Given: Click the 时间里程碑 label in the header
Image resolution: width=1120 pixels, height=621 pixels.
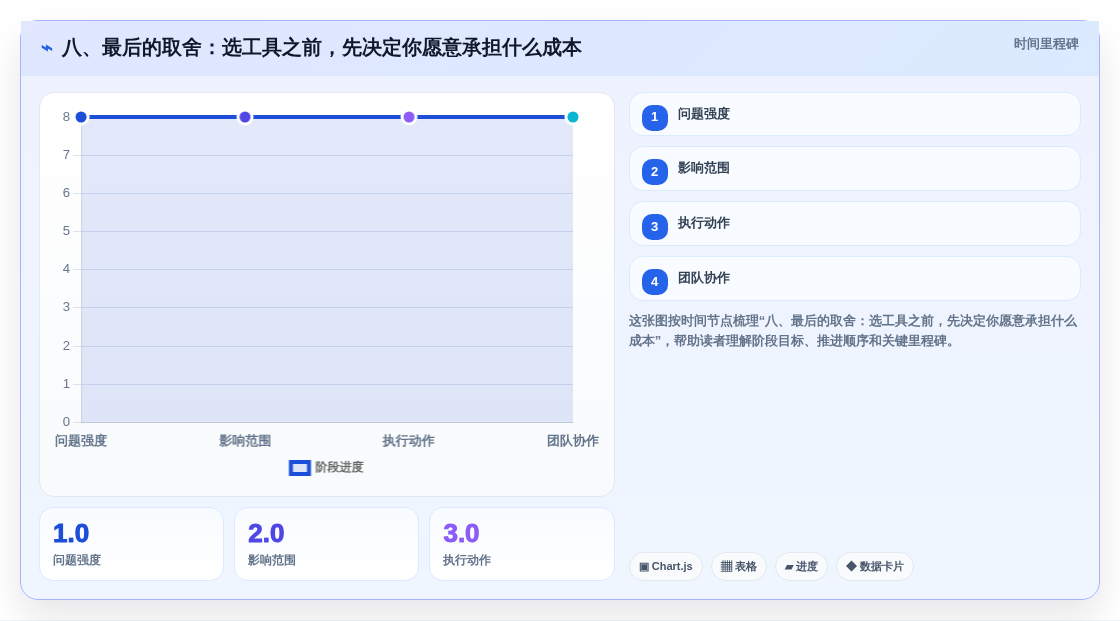Looking at the screenshot, I should click(x=1046, y=44).
